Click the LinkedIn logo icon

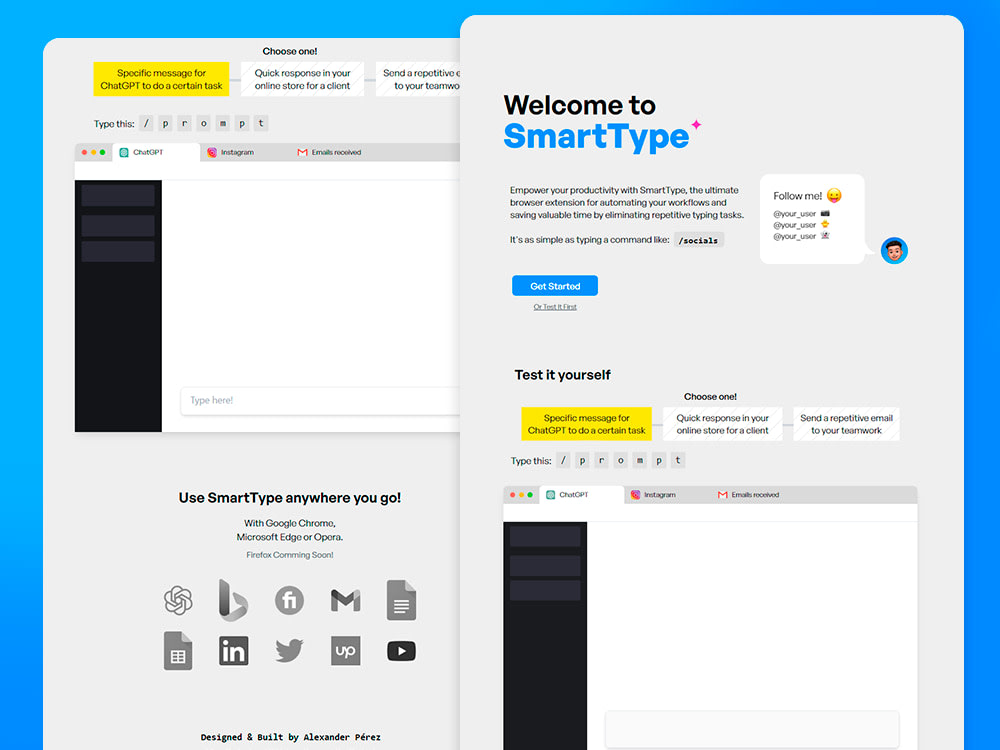click(233, 651)
